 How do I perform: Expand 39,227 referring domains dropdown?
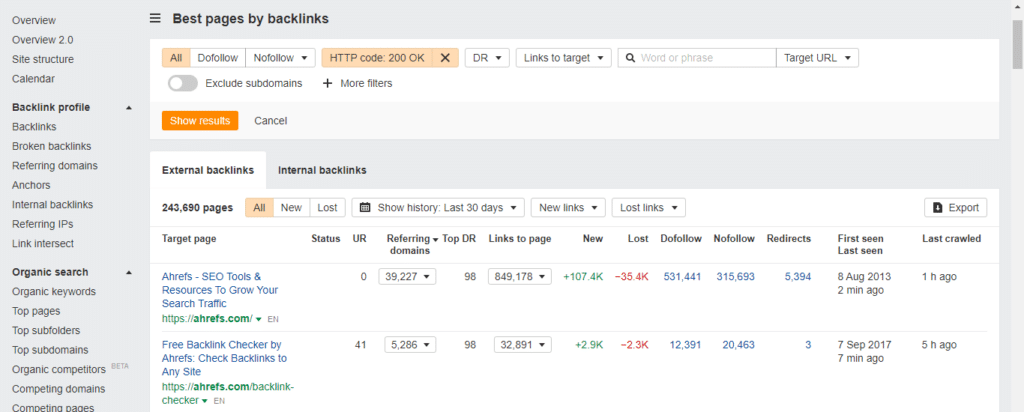[408, 277]
